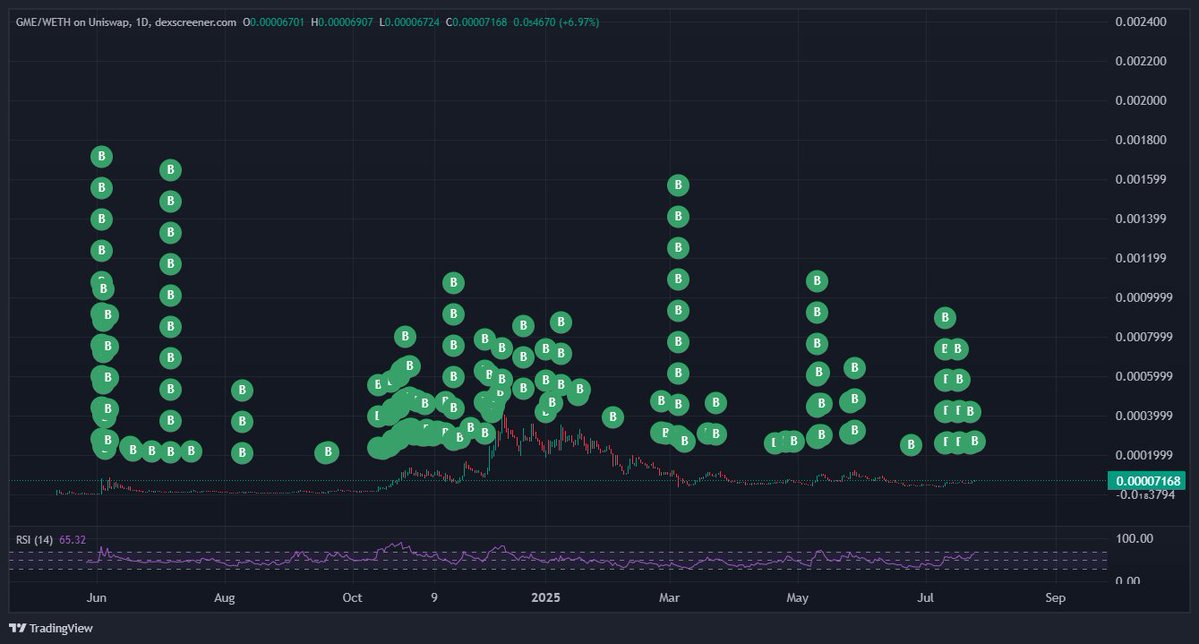Click the +6.97% change value
This screenshot has height=644, width=1199.
(x=579, y=22)
